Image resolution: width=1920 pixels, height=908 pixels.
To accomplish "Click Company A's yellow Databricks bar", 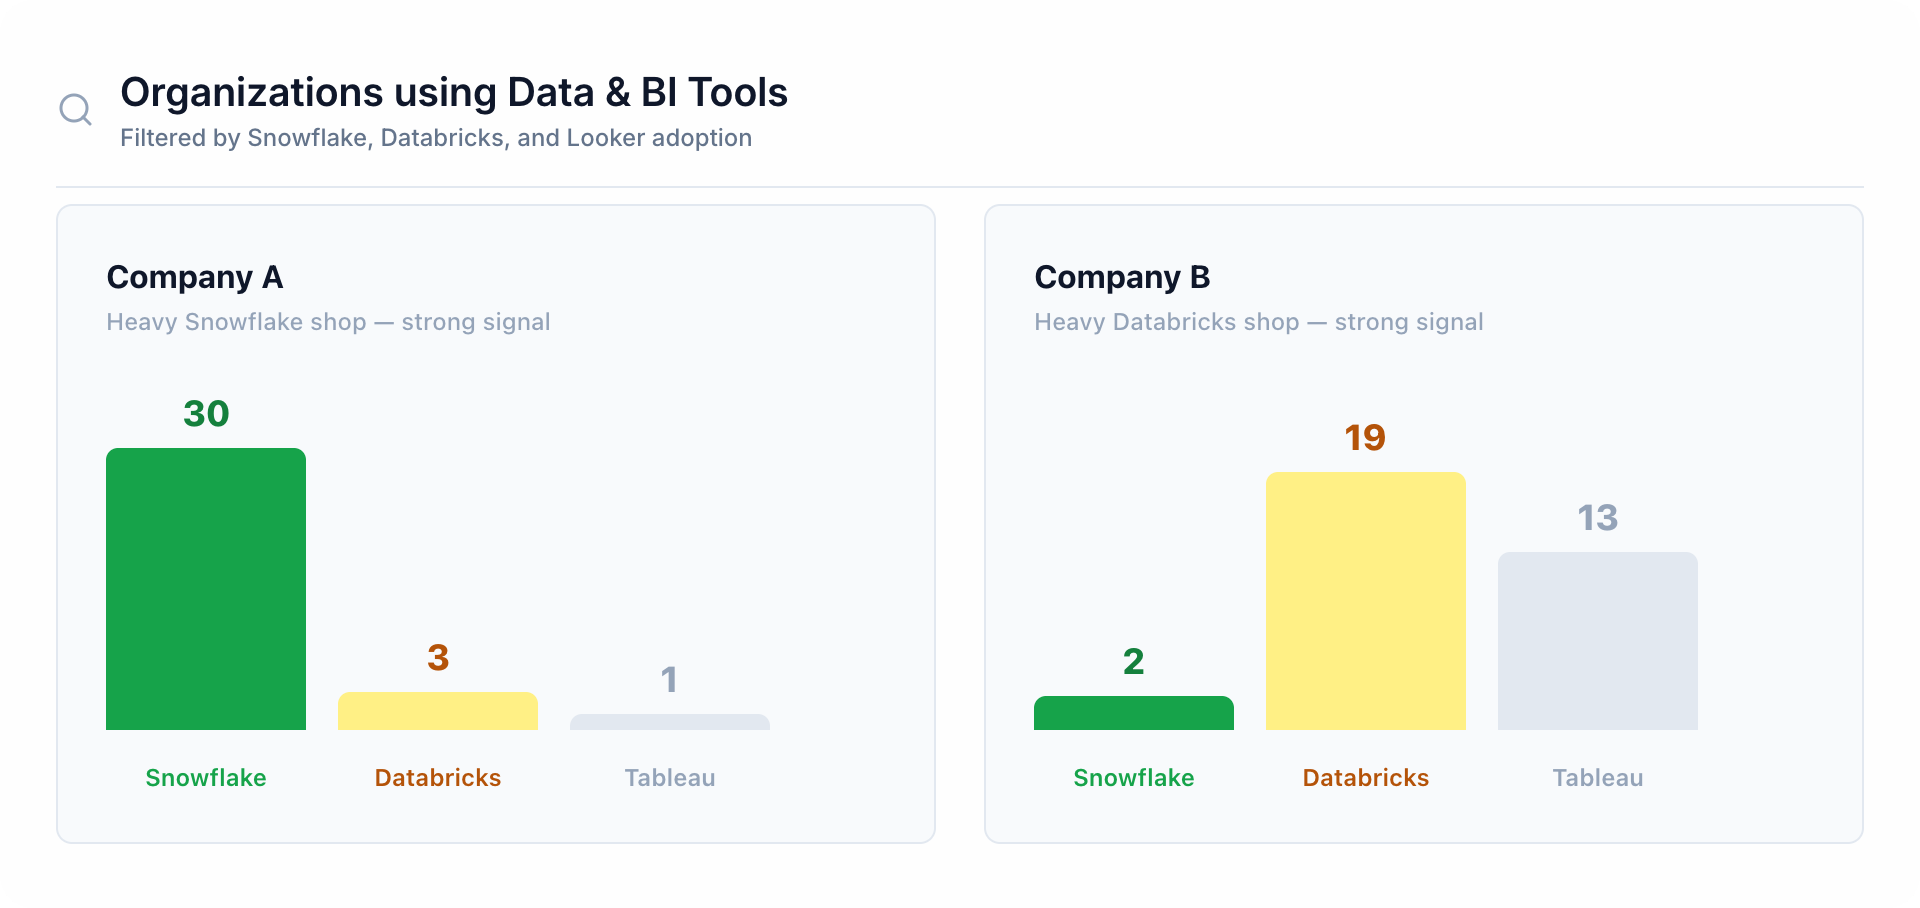I will [x=438, y=711].
